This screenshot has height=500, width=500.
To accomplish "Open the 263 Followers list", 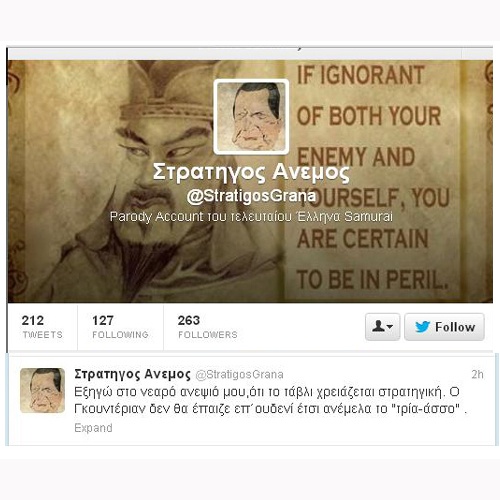I will tap(207, 327).
